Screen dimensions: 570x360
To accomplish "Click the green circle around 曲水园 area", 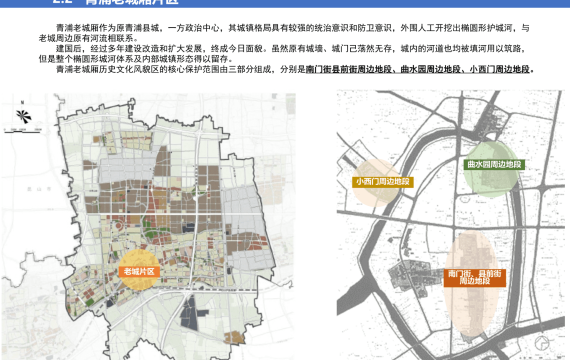I will [491, 169].
